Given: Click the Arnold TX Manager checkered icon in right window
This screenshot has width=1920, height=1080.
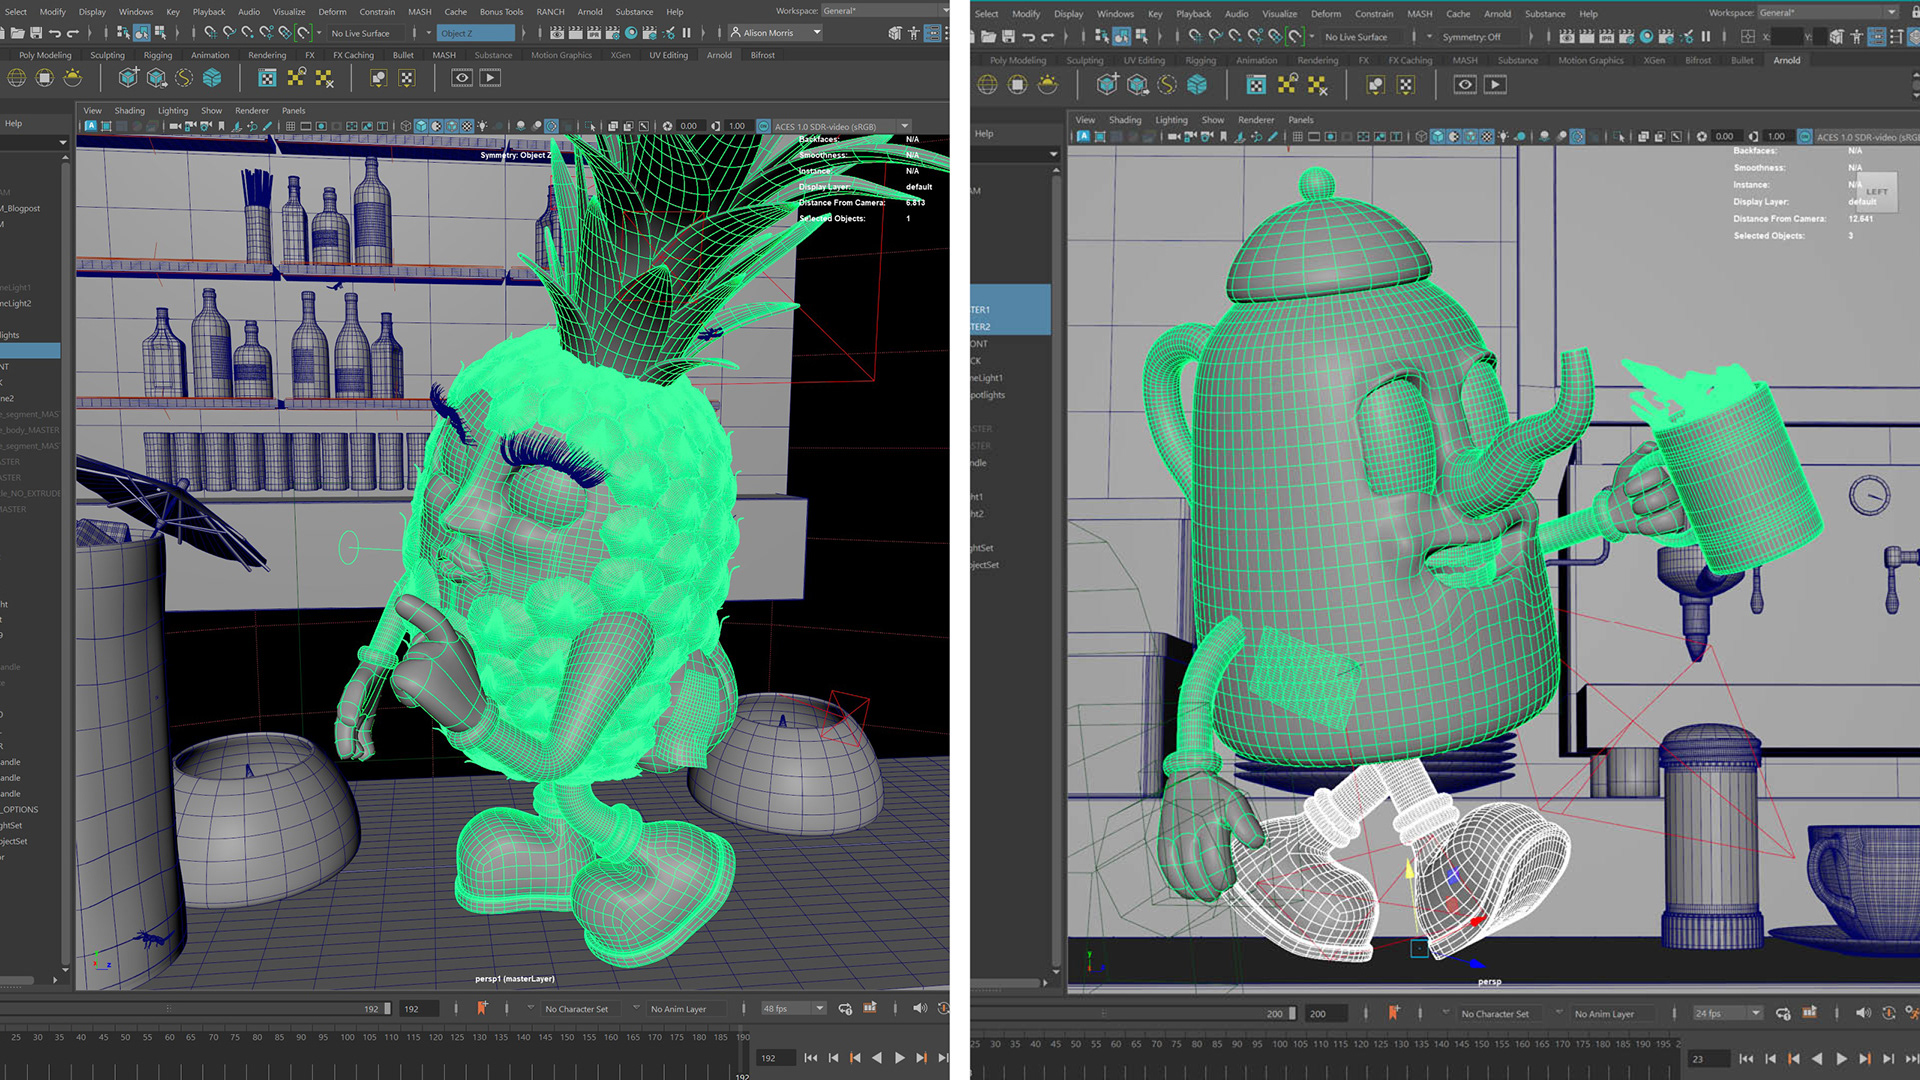Looking at the screenshot, I should click(1256, 85).
